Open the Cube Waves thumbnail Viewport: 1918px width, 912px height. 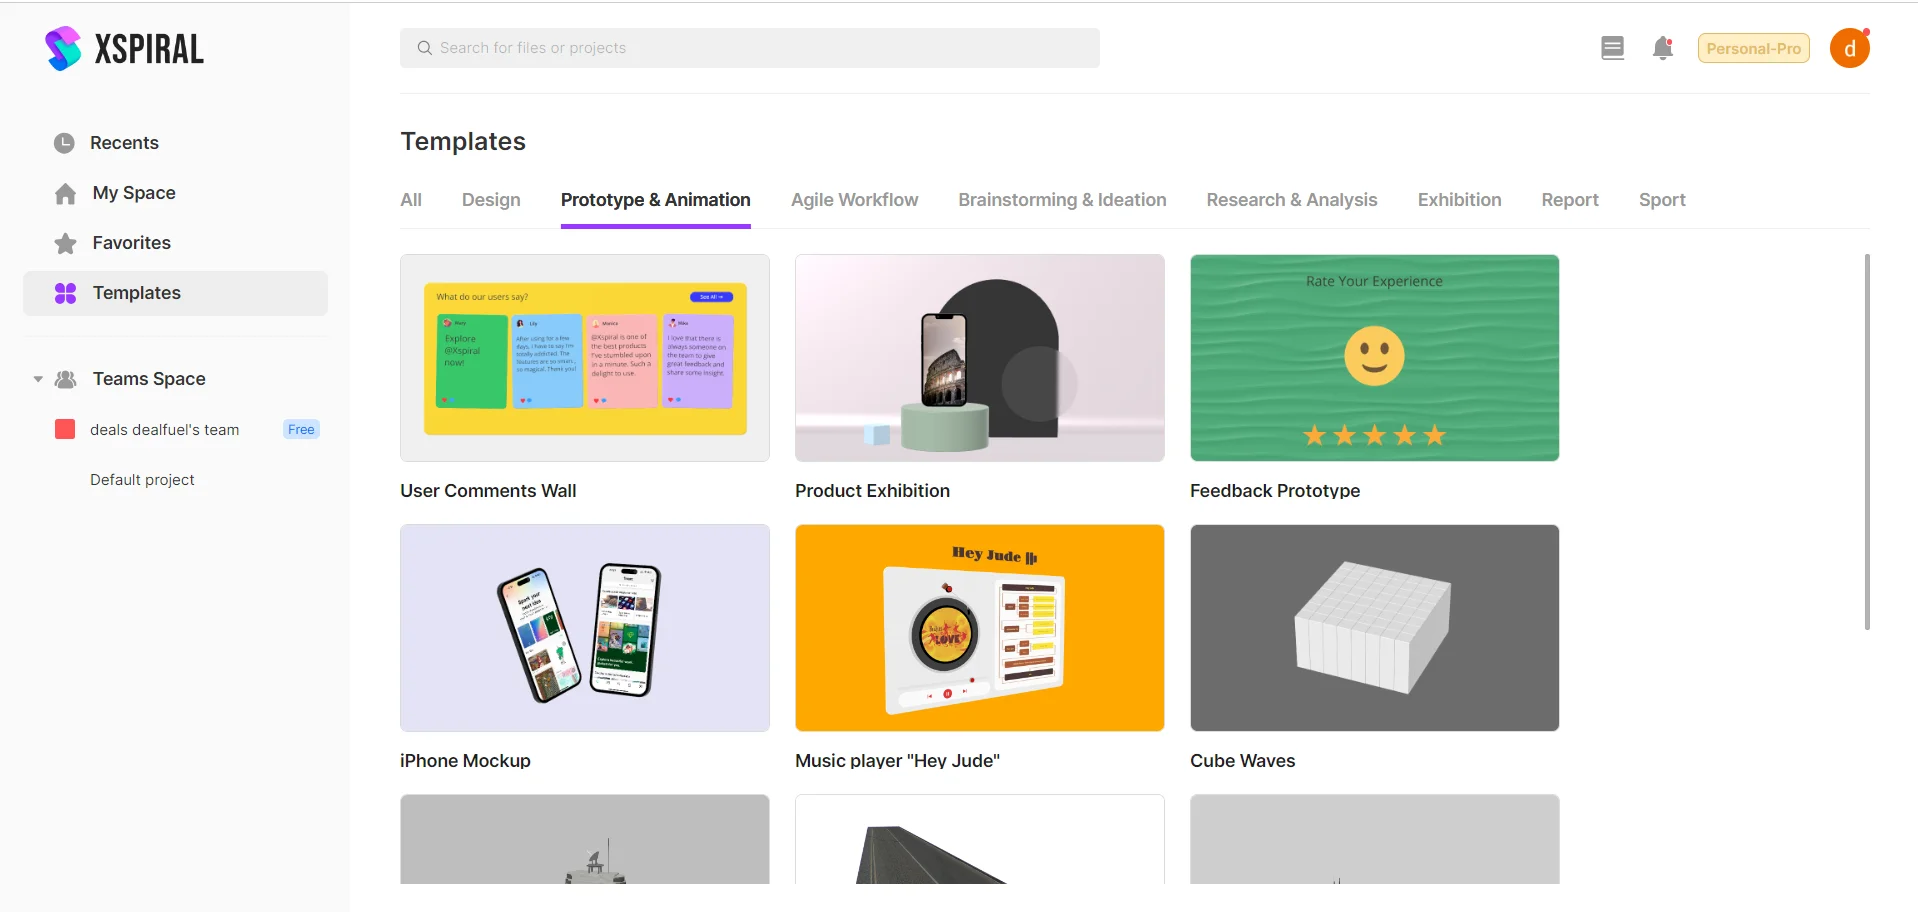click(x=1375, y=628)
